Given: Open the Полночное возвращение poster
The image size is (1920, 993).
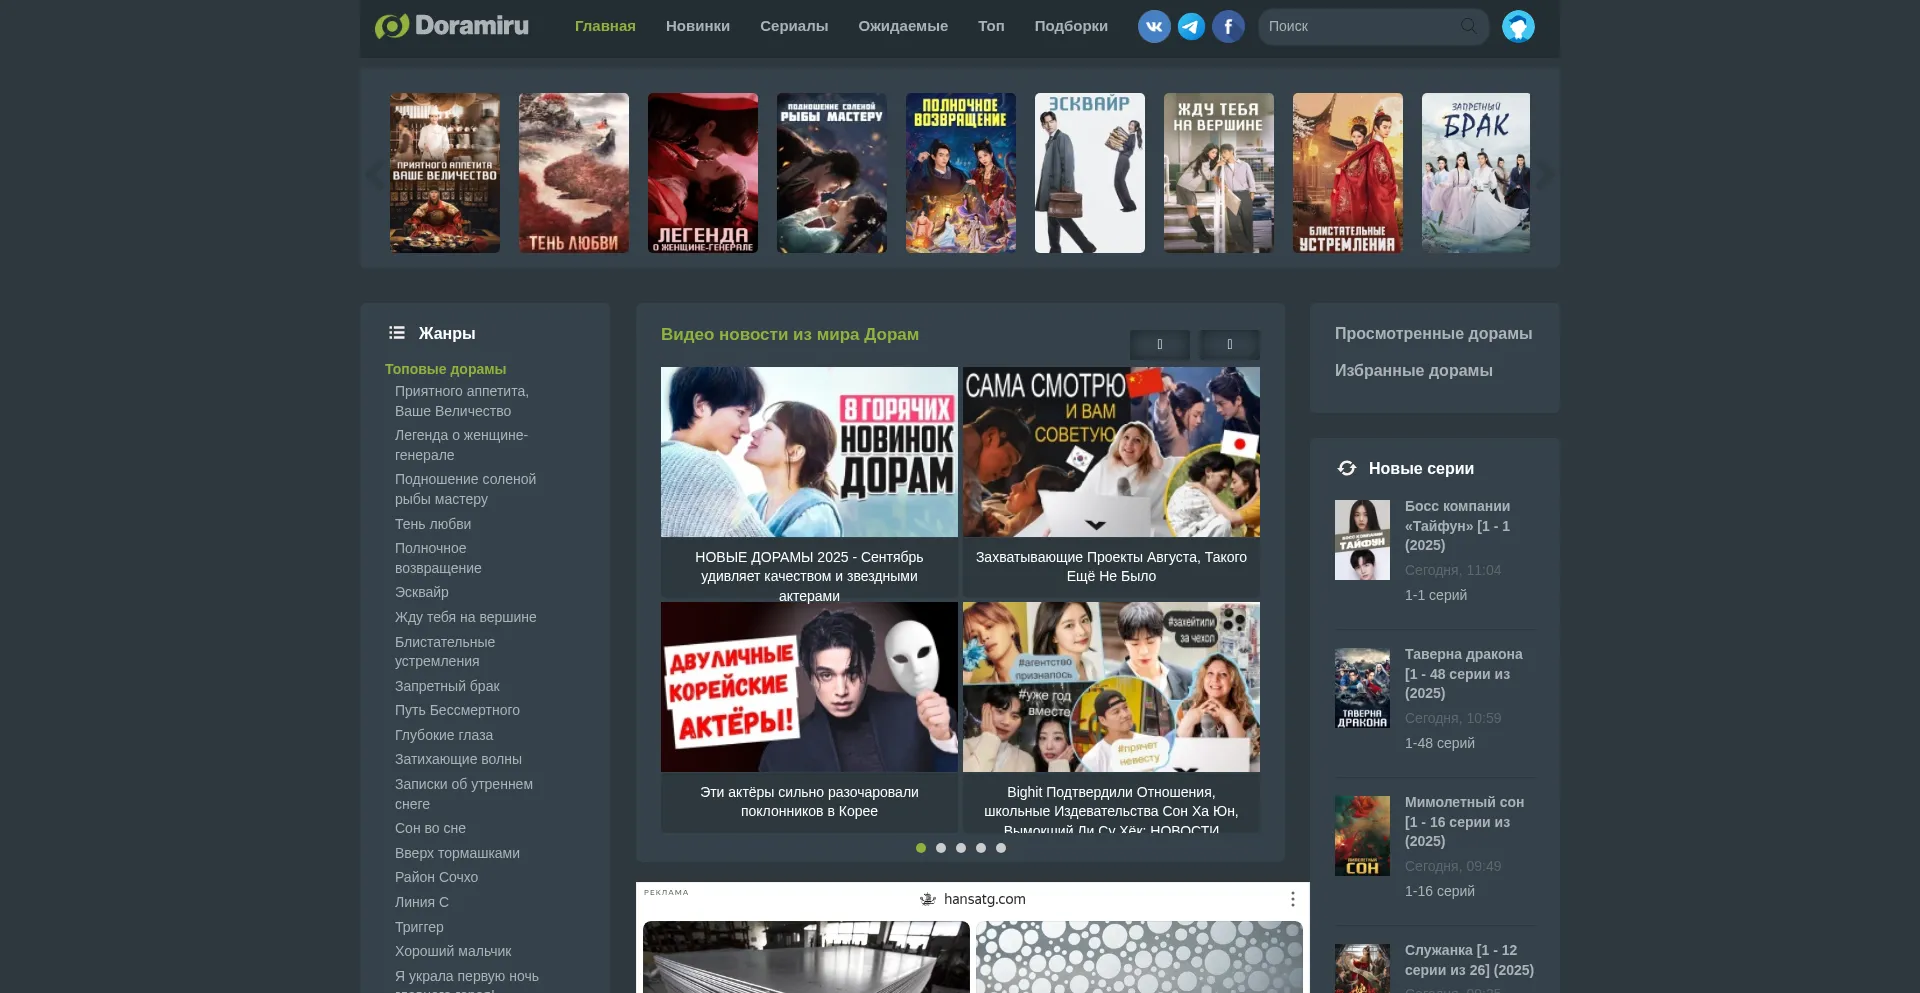Looking at the screenshot, I should coord(961,173).
